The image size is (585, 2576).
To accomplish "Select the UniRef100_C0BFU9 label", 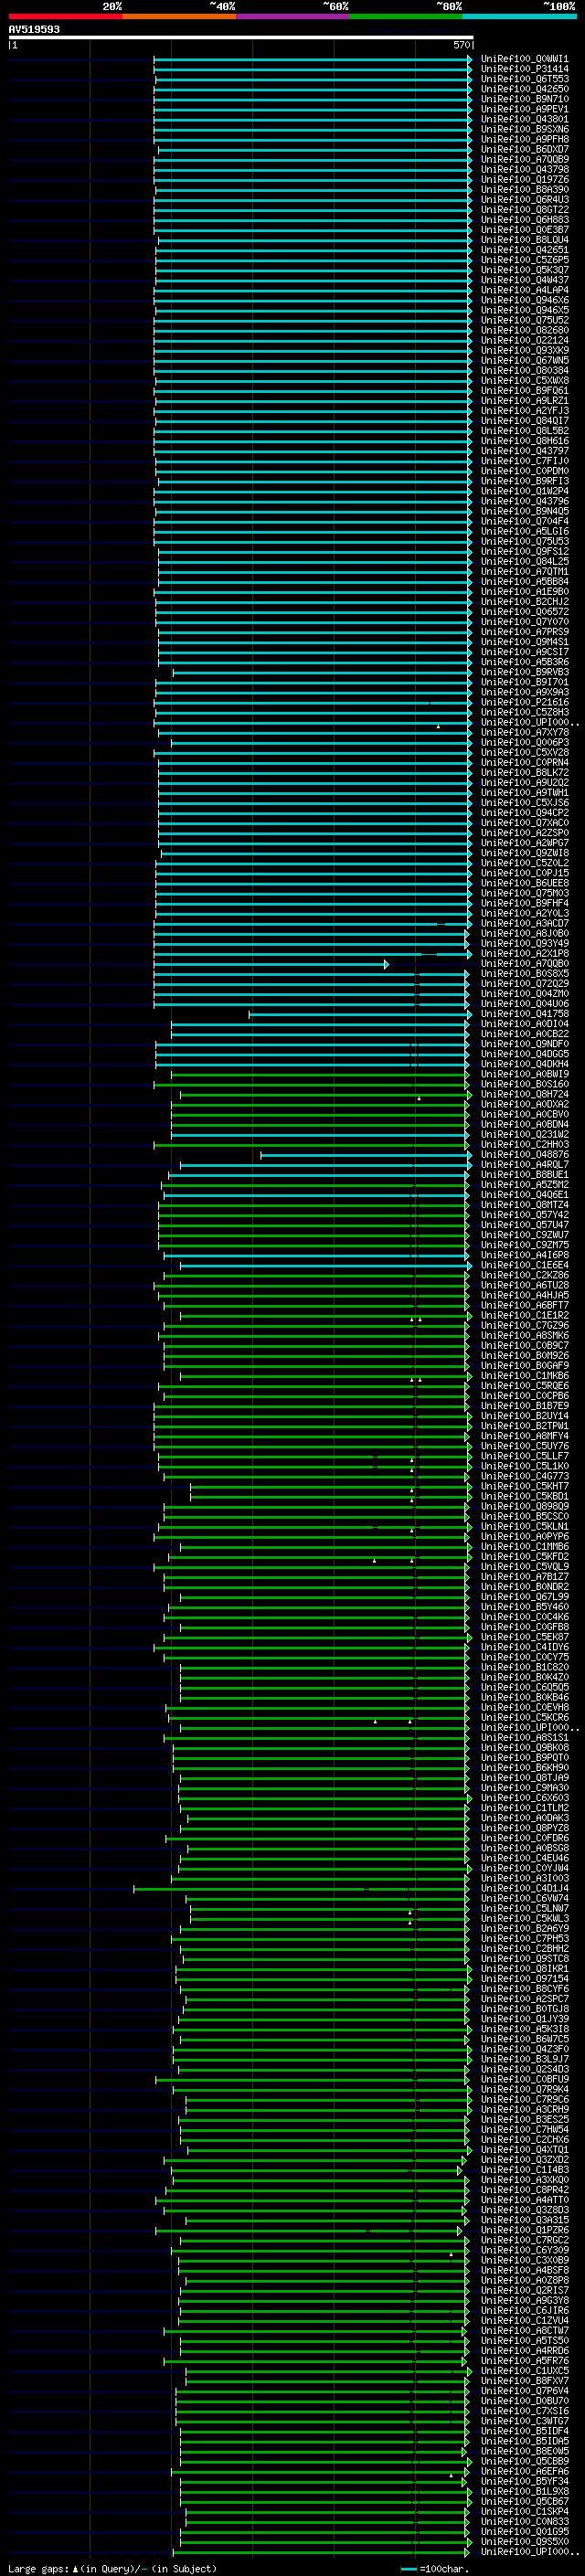I will (x=525, y=2080).
